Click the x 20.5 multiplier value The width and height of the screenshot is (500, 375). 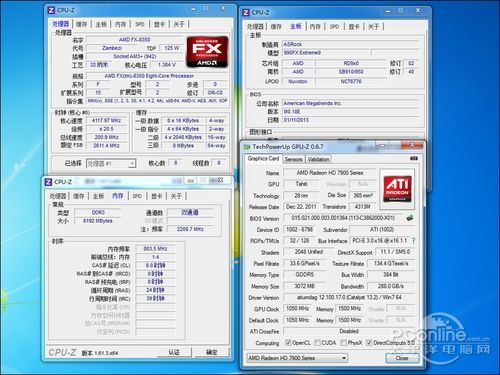coord(107,129)
